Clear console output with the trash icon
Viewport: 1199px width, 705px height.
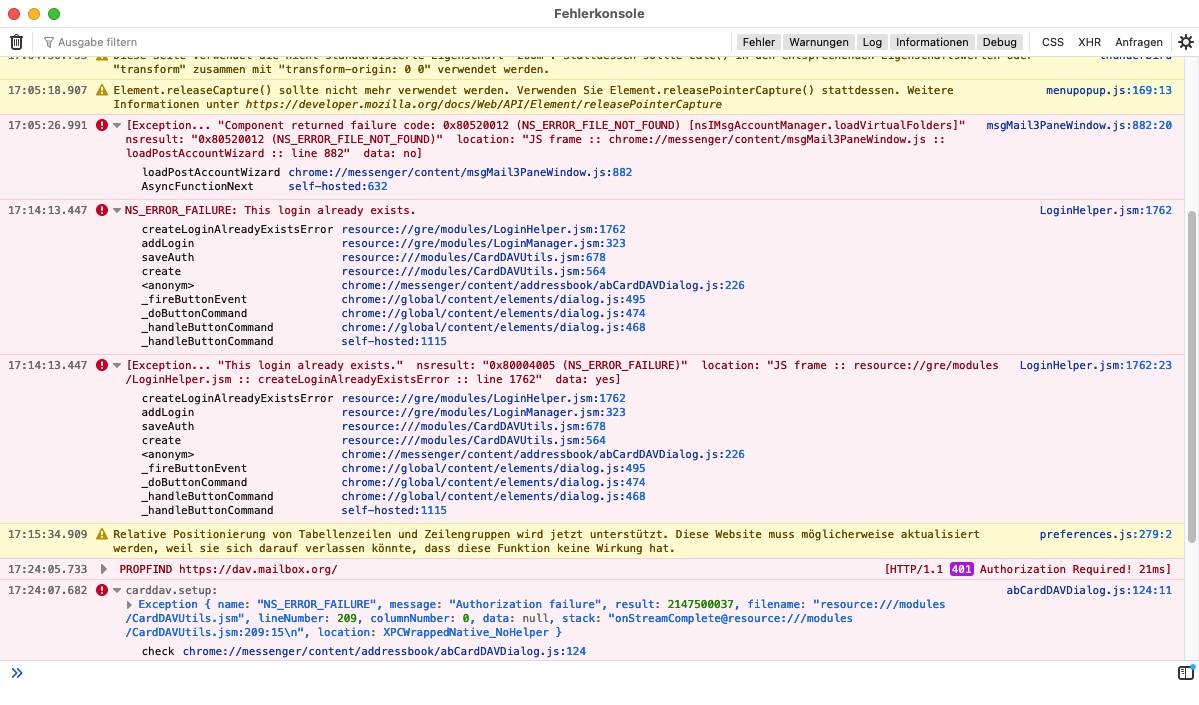16,42
